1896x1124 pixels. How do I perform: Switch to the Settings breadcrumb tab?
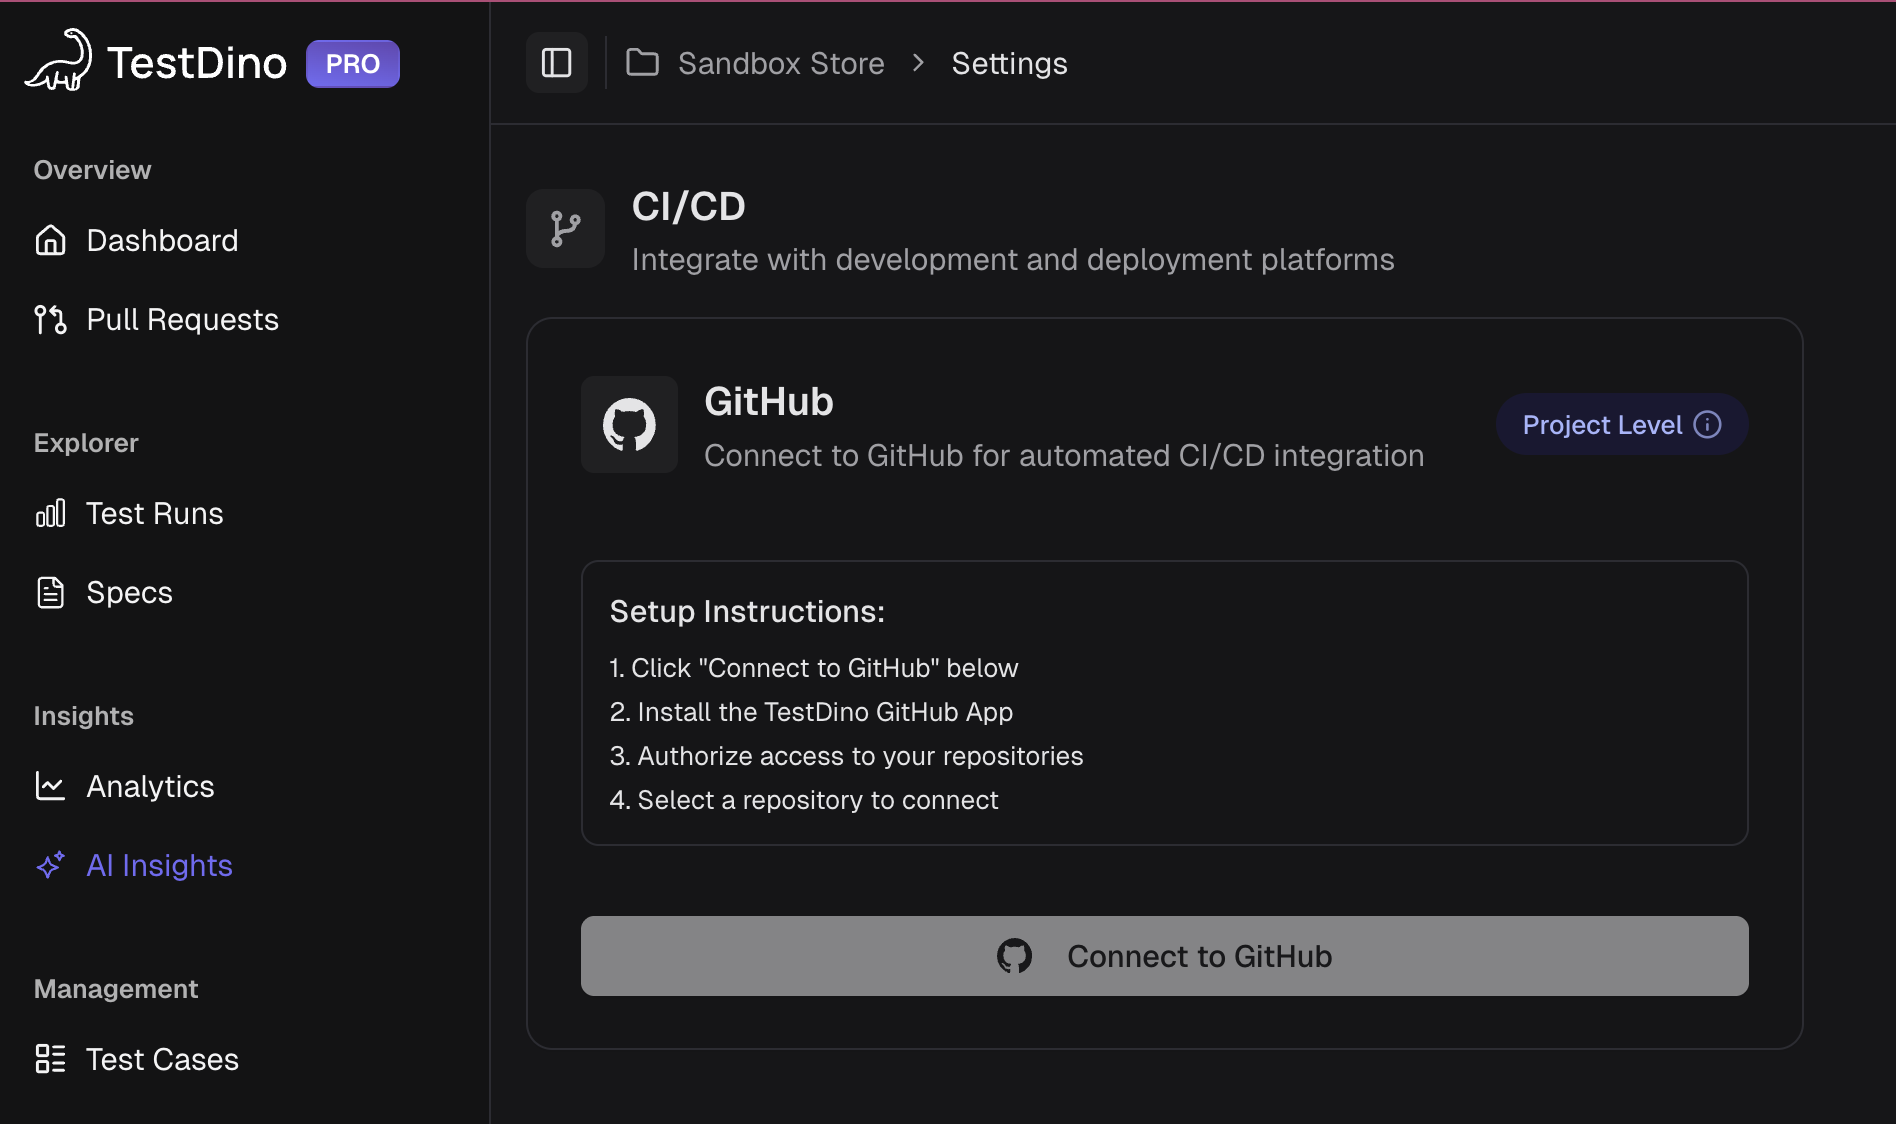click(1009, 63)
